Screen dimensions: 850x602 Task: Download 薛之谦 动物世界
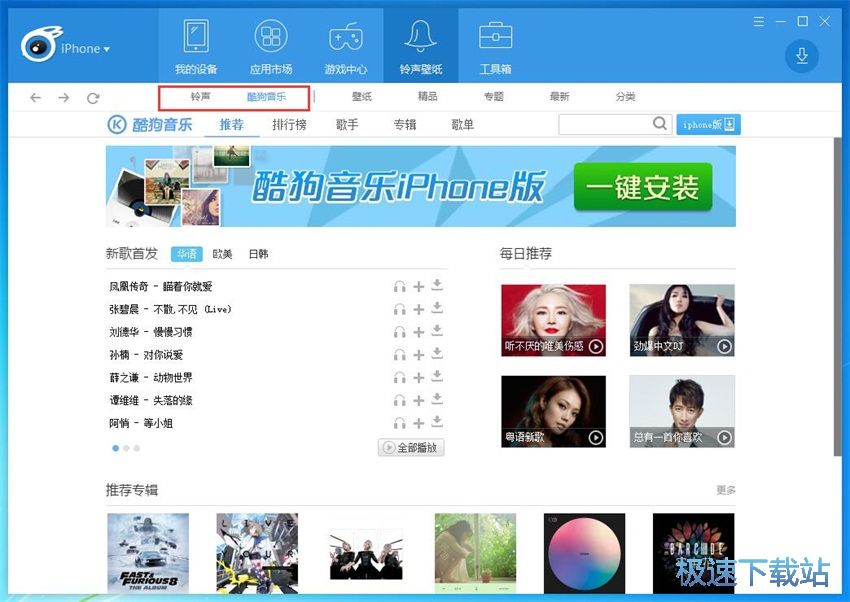point(437,376)
